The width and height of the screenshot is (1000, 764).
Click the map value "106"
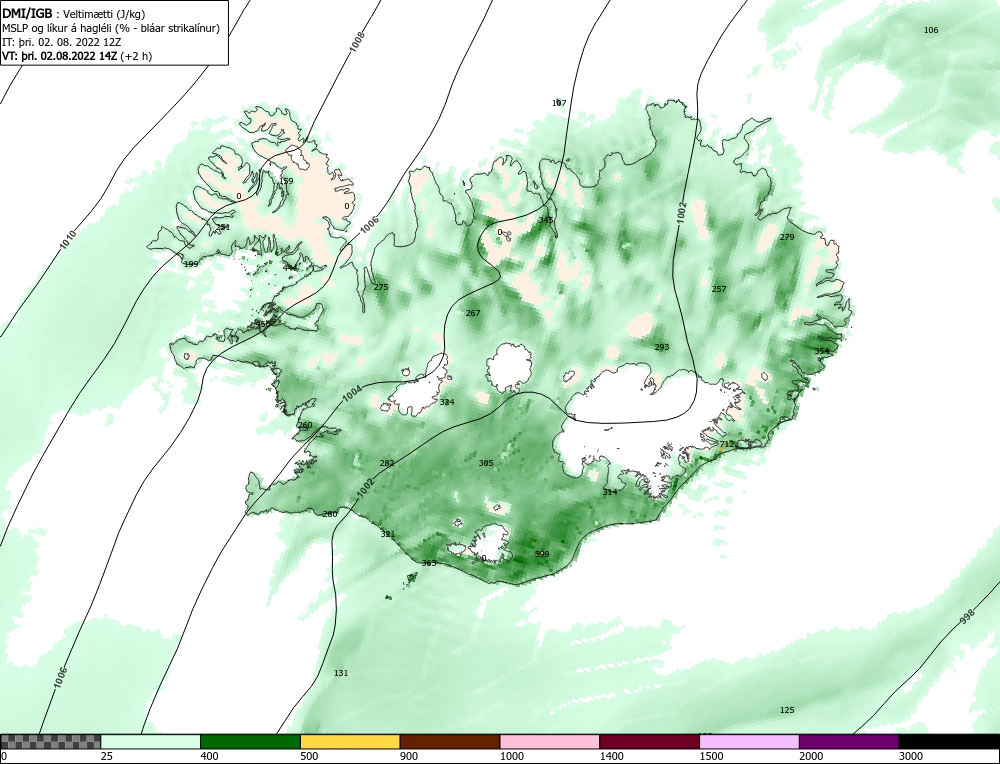click(x=931, y=30)
